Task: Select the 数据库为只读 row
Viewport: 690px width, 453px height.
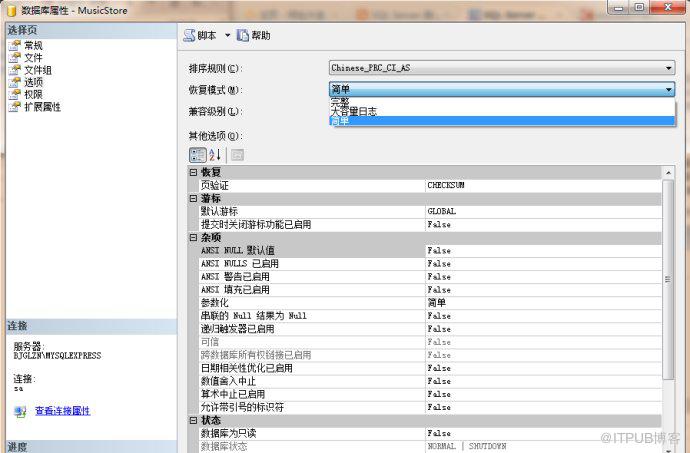Action: 430,433
